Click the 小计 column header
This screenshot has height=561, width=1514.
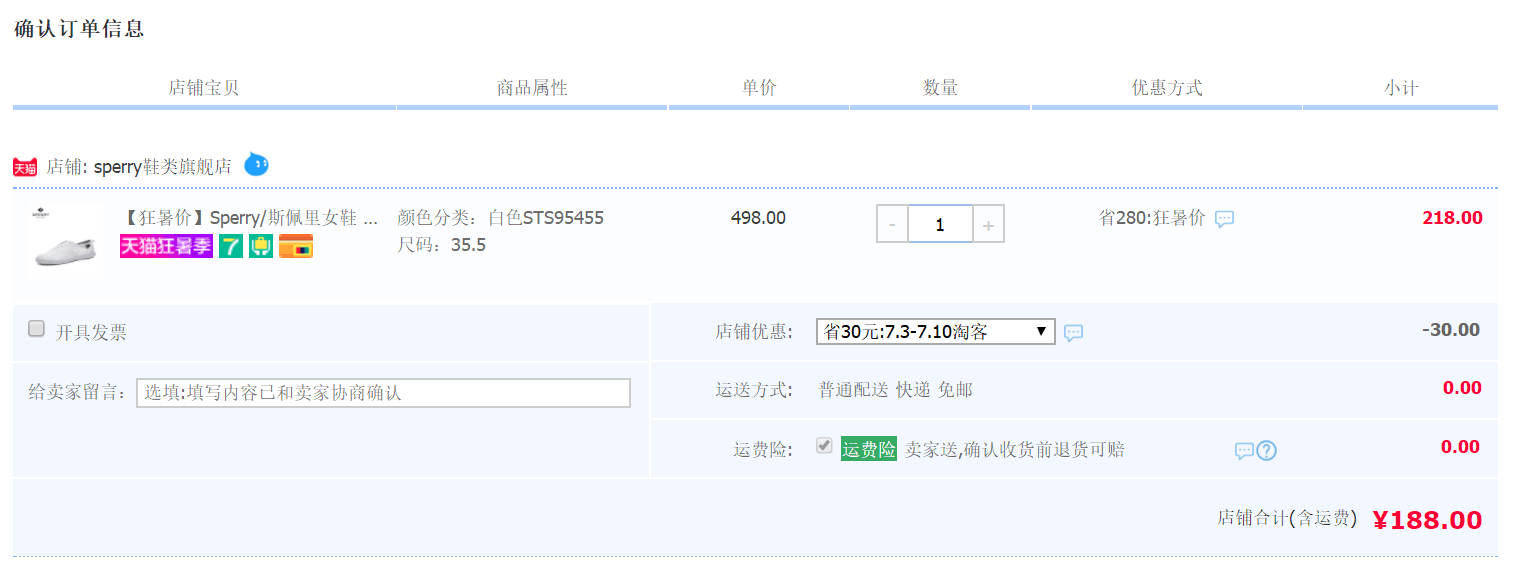coord(1401,88)
